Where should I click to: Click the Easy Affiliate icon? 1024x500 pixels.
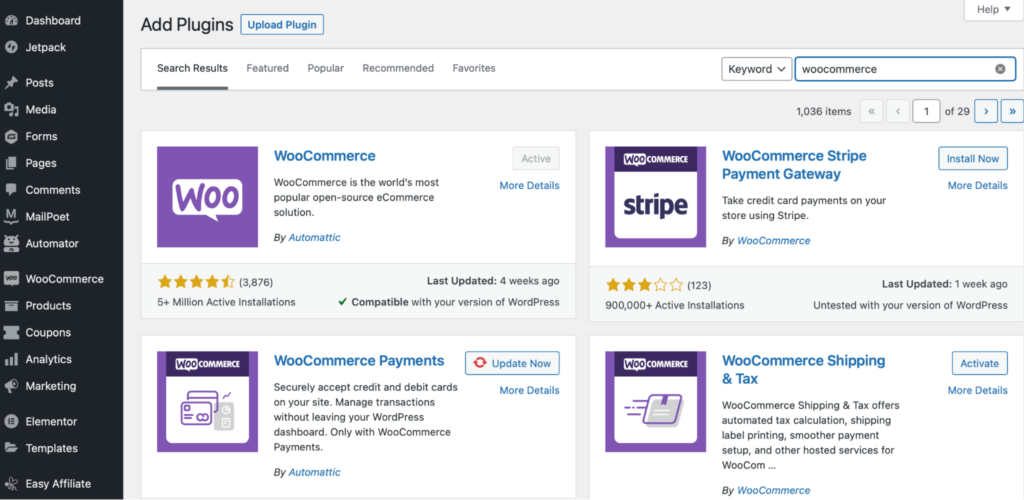[11, 484]
